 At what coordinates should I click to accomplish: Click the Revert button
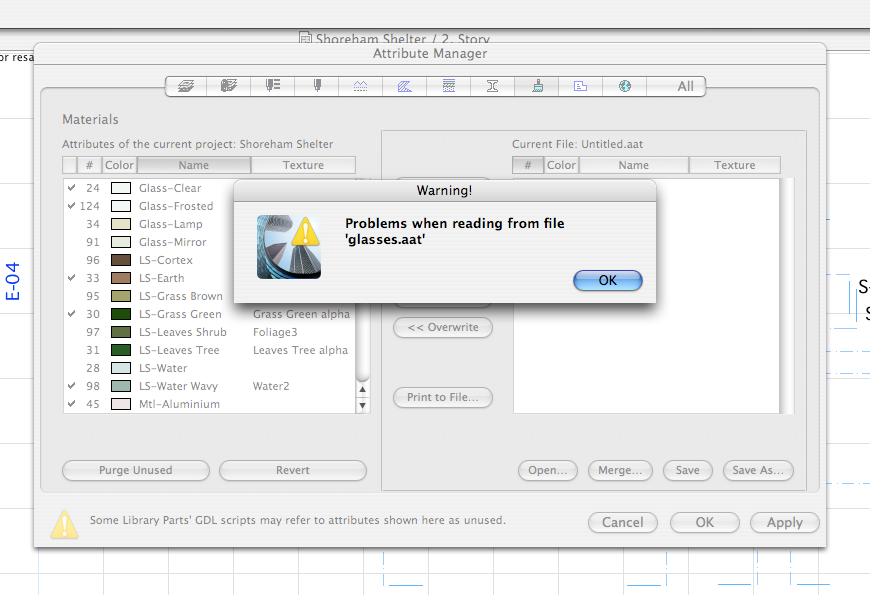point(293,470)
